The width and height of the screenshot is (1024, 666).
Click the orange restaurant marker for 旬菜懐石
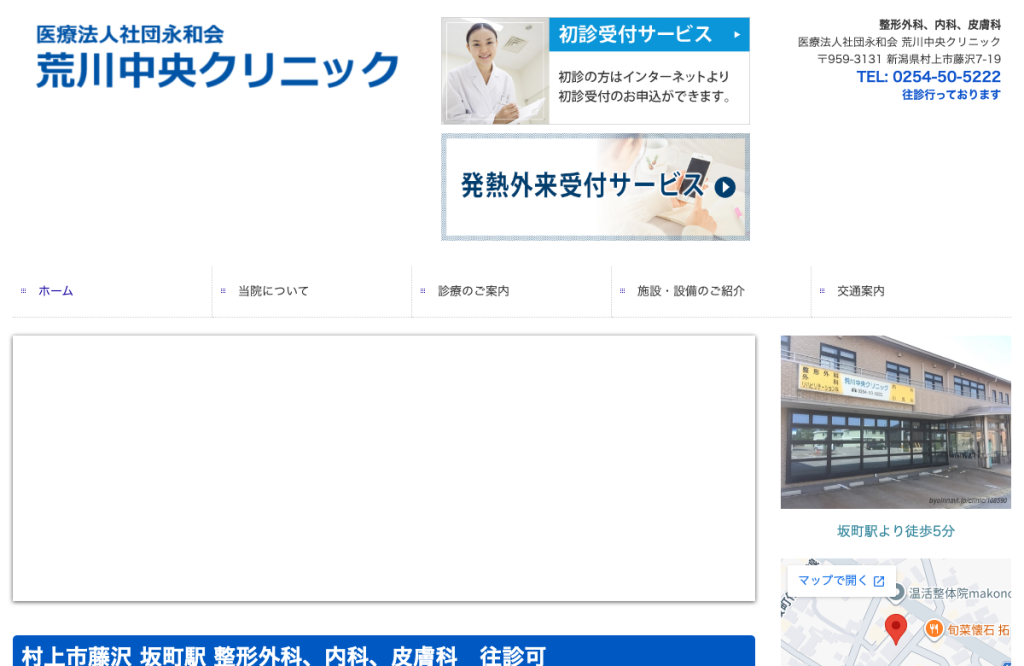click(x=934, y=629)
